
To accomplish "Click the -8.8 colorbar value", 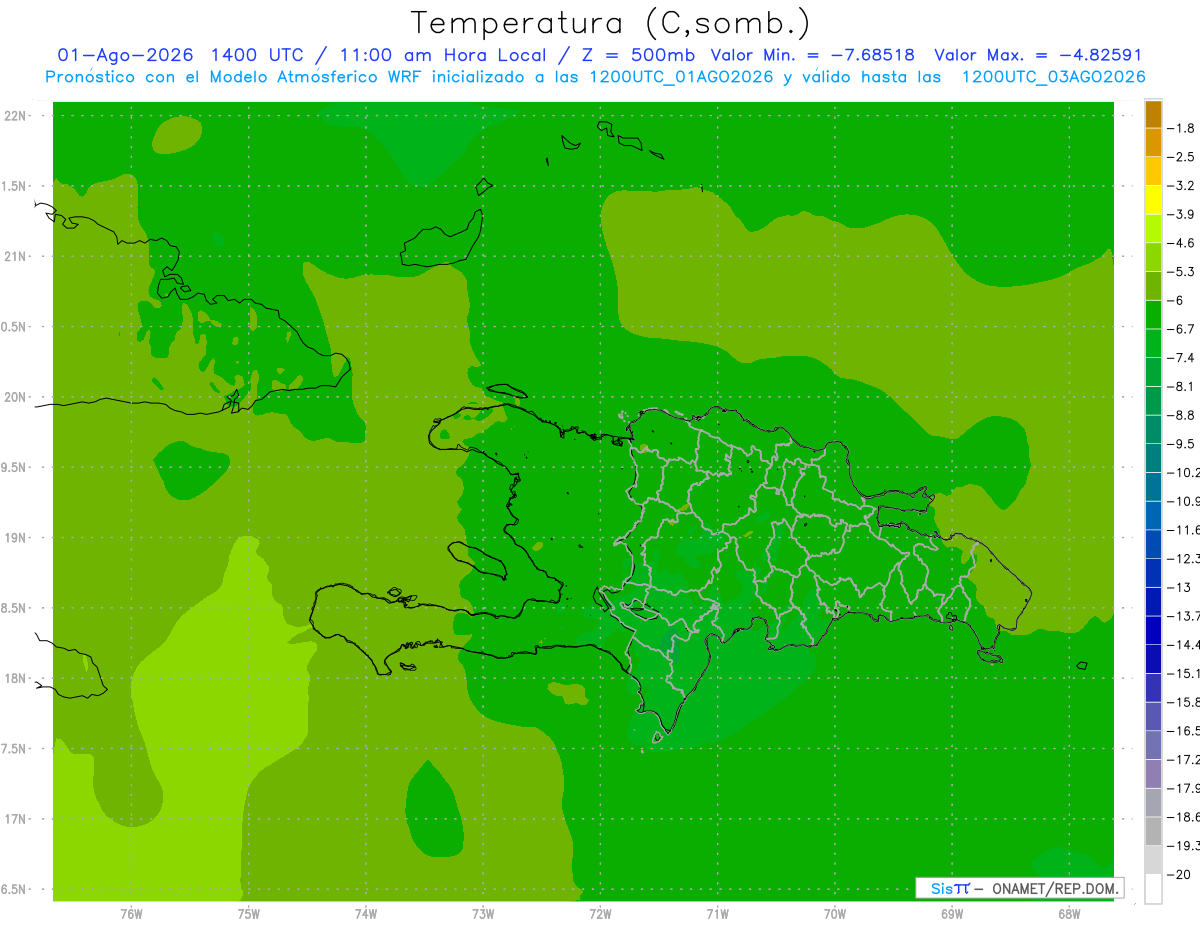I will tap(1182, 415).
